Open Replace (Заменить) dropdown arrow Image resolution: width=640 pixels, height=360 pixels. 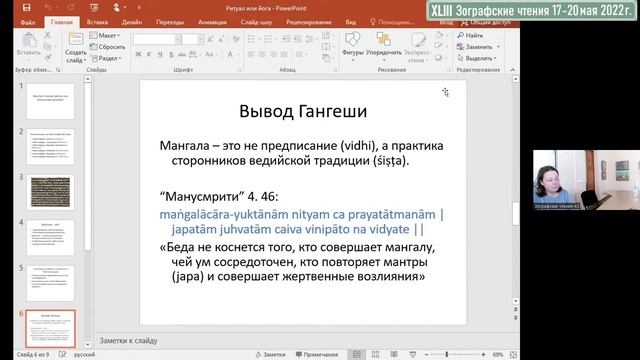coord(498,47)
